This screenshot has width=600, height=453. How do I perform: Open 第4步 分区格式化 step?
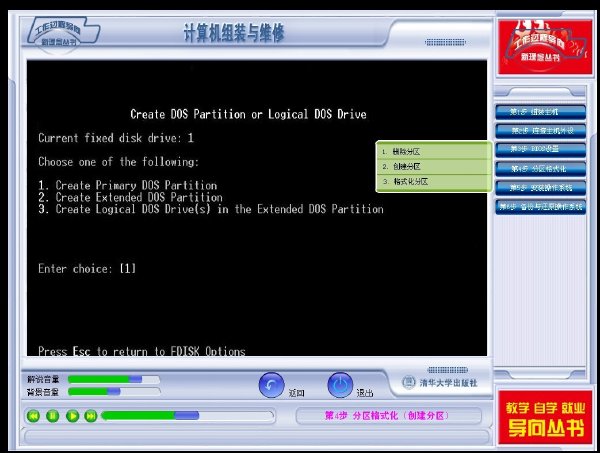(x=540, y=169)
